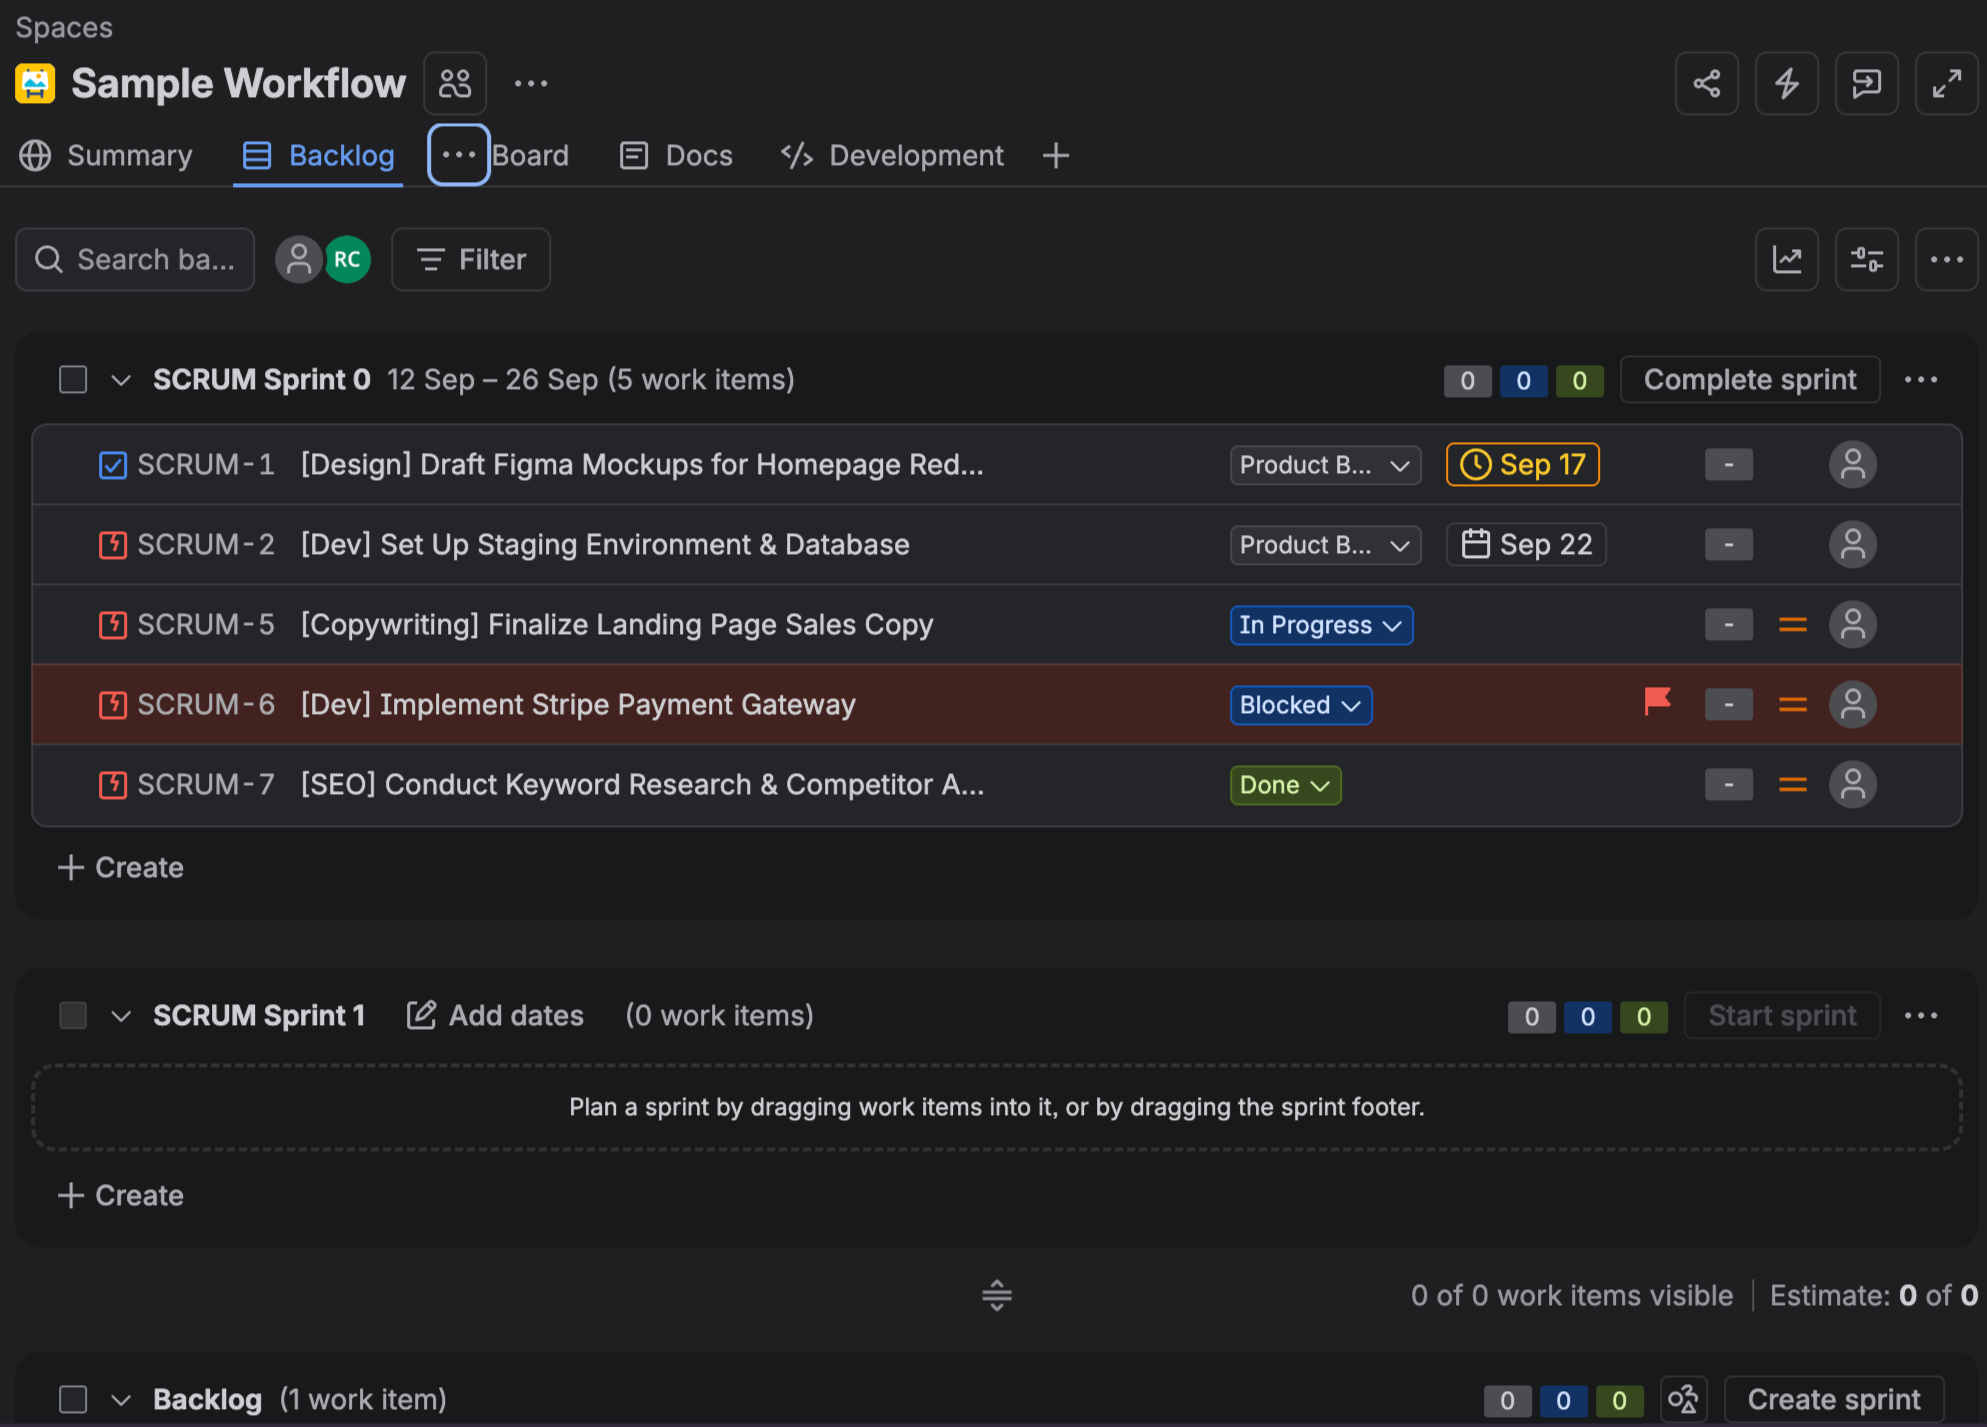Tick the SCRUM Sprint 1 checkbox
The height and width of the screenshot is (1427, 1987).
[x=73, y=1016]
